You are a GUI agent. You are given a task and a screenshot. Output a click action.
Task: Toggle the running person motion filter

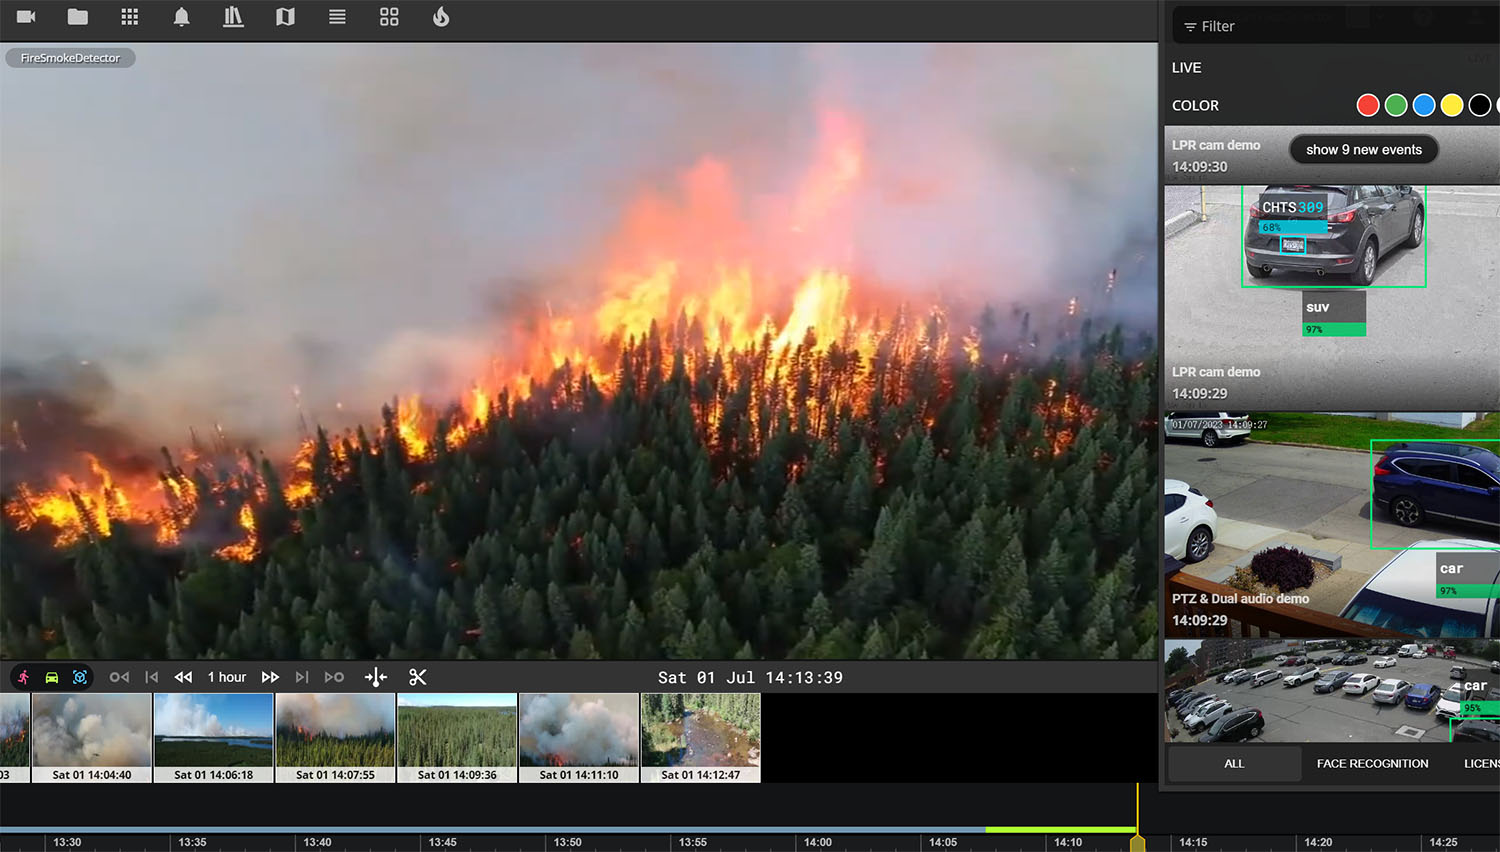(x=23, y=677)
